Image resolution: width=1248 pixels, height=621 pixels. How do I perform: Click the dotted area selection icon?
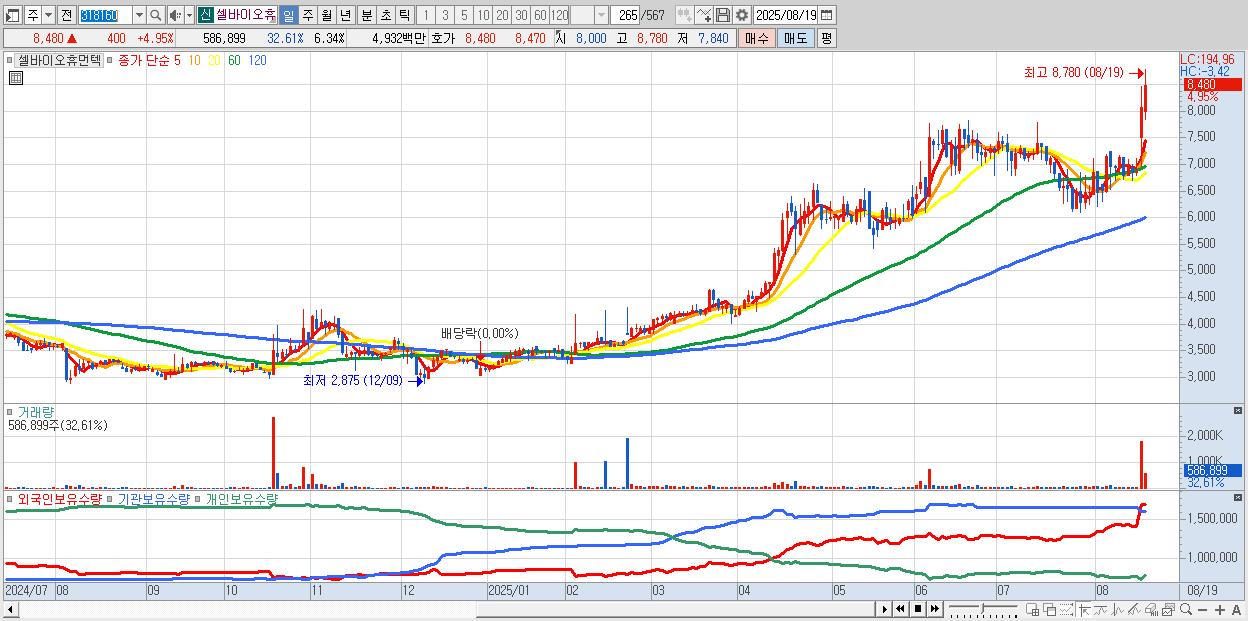pyautogui.click(x=1066, y=610)
